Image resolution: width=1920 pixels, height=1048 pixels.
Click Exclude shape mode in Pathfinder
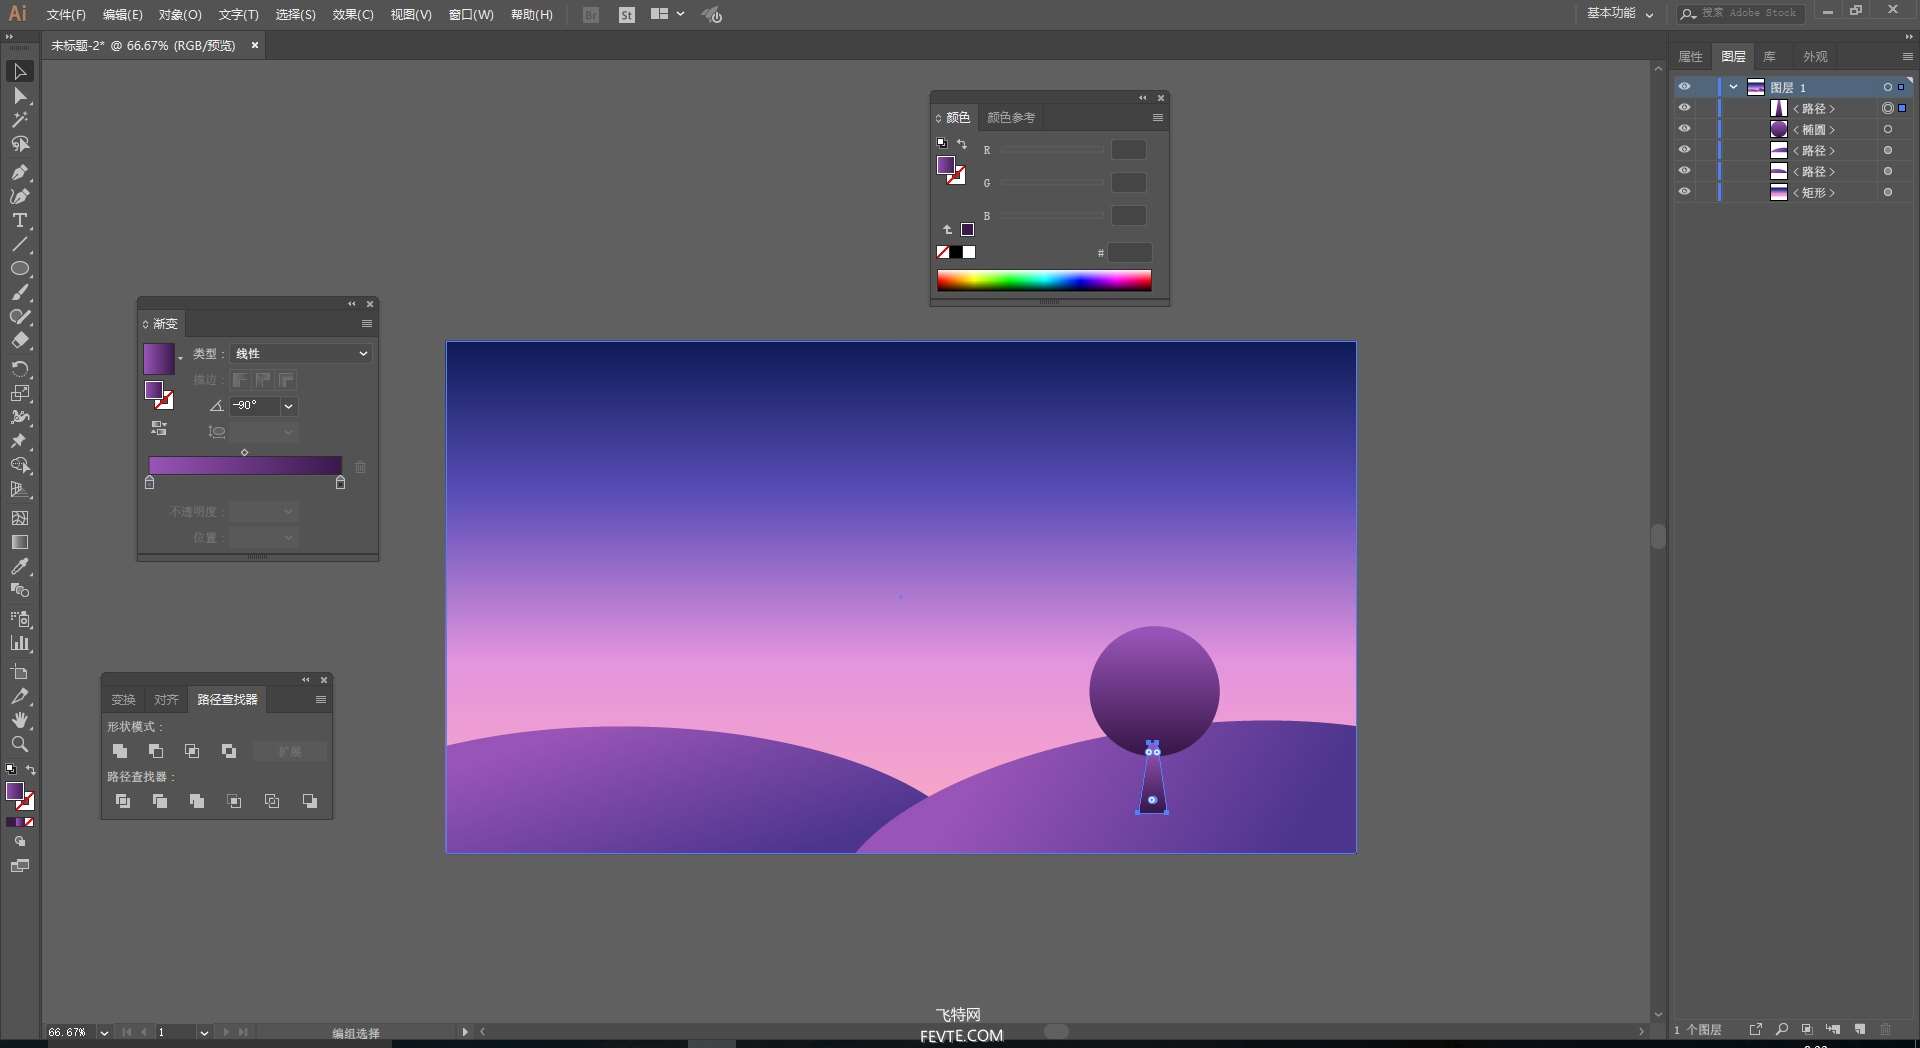[229, 751]
